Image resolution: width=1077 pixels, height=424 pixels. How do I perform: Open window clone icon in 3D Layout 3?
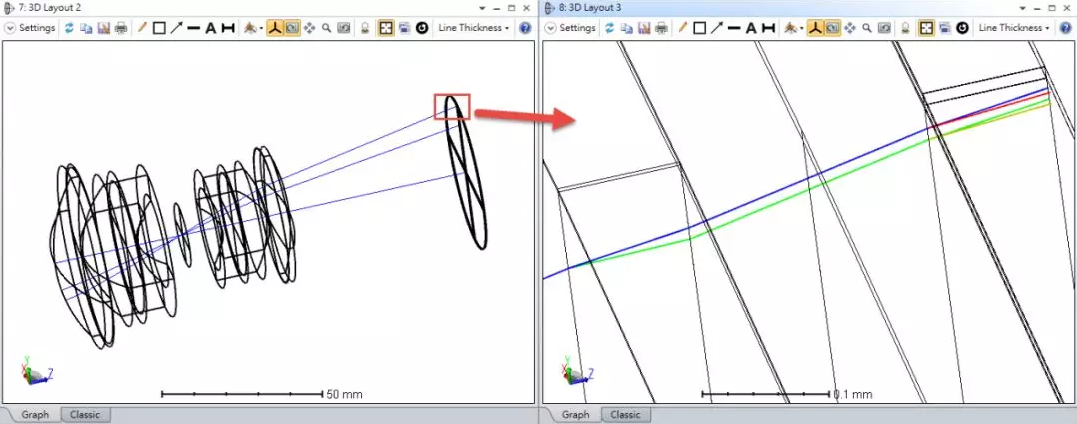click(x=944, y=28)
